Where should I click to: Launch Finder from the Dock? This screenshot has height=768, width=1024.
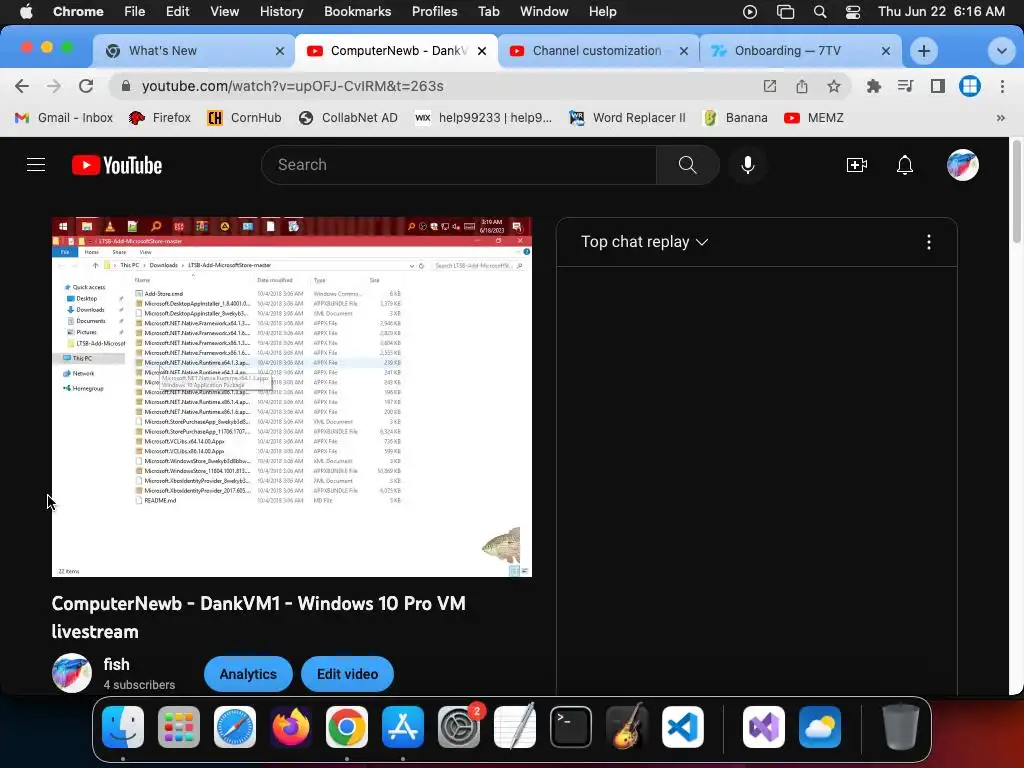(123, 727)
